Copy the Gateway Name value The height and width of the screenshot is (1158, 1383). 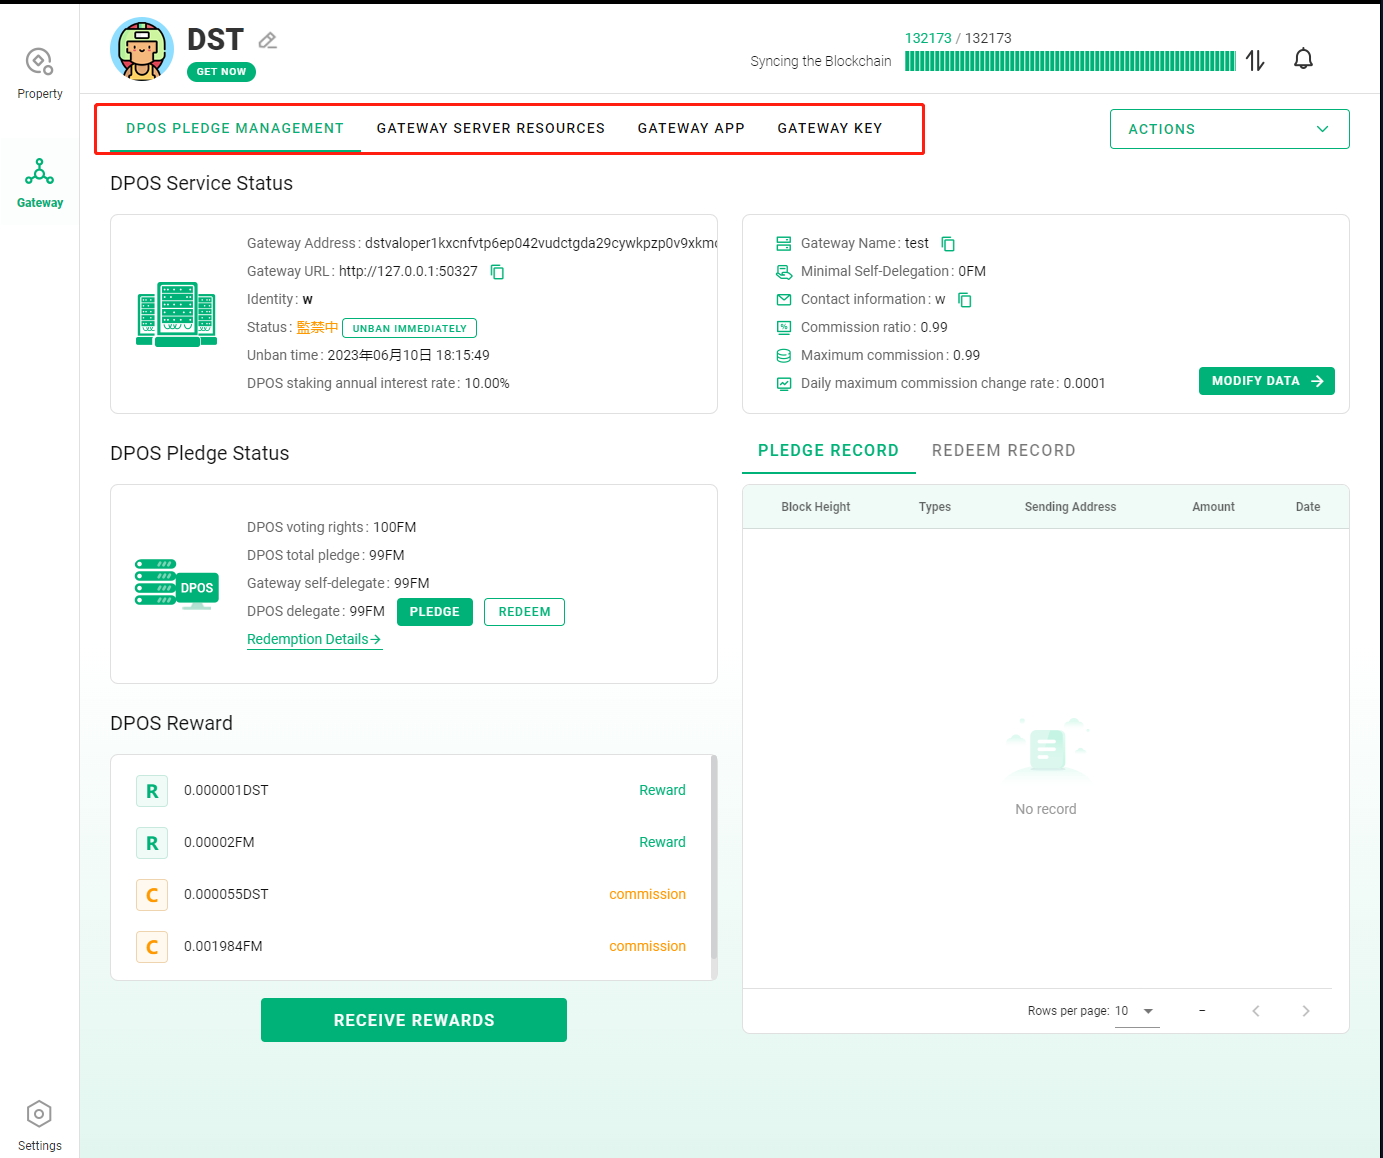coord(948,244)
